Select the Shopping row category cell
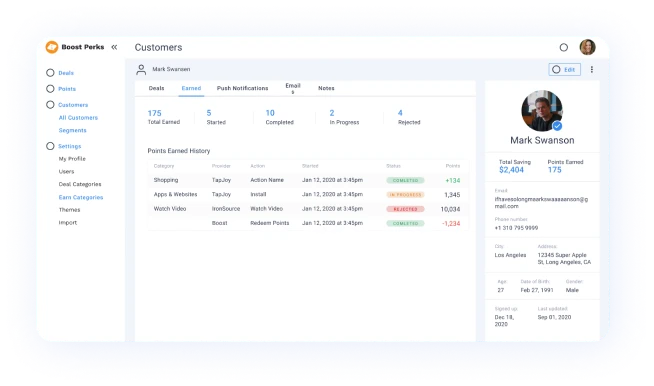Image resolution: width=654 pixels, height=386 pixels. (166, 180)
